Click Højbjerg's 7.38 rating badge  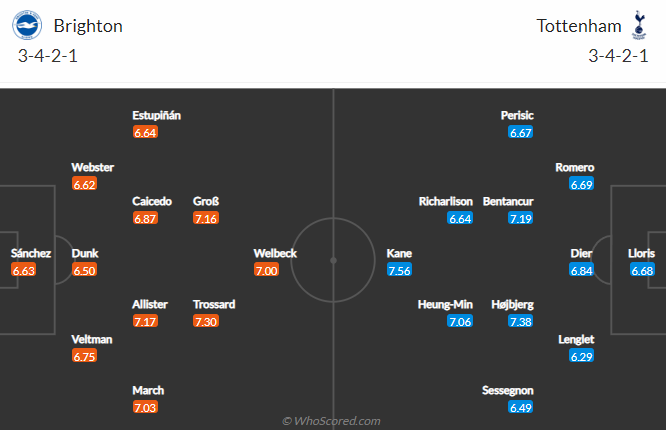point(520,321)
